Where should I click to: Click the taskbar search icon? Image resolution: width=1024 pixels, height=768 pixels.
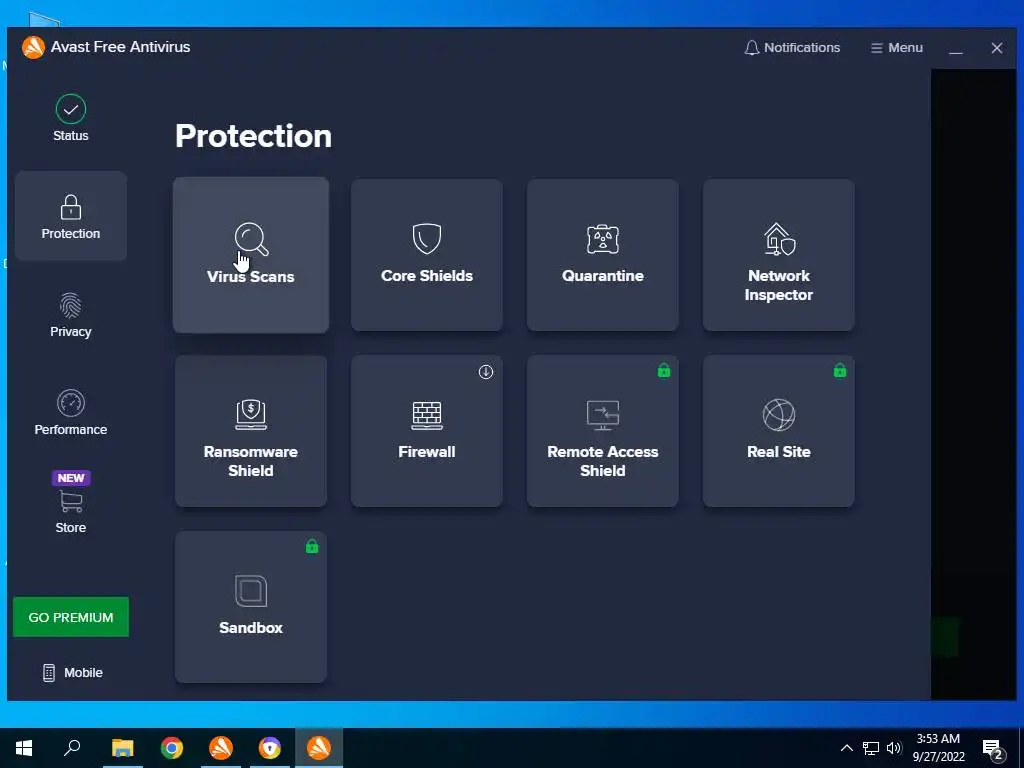click(72, 748)
